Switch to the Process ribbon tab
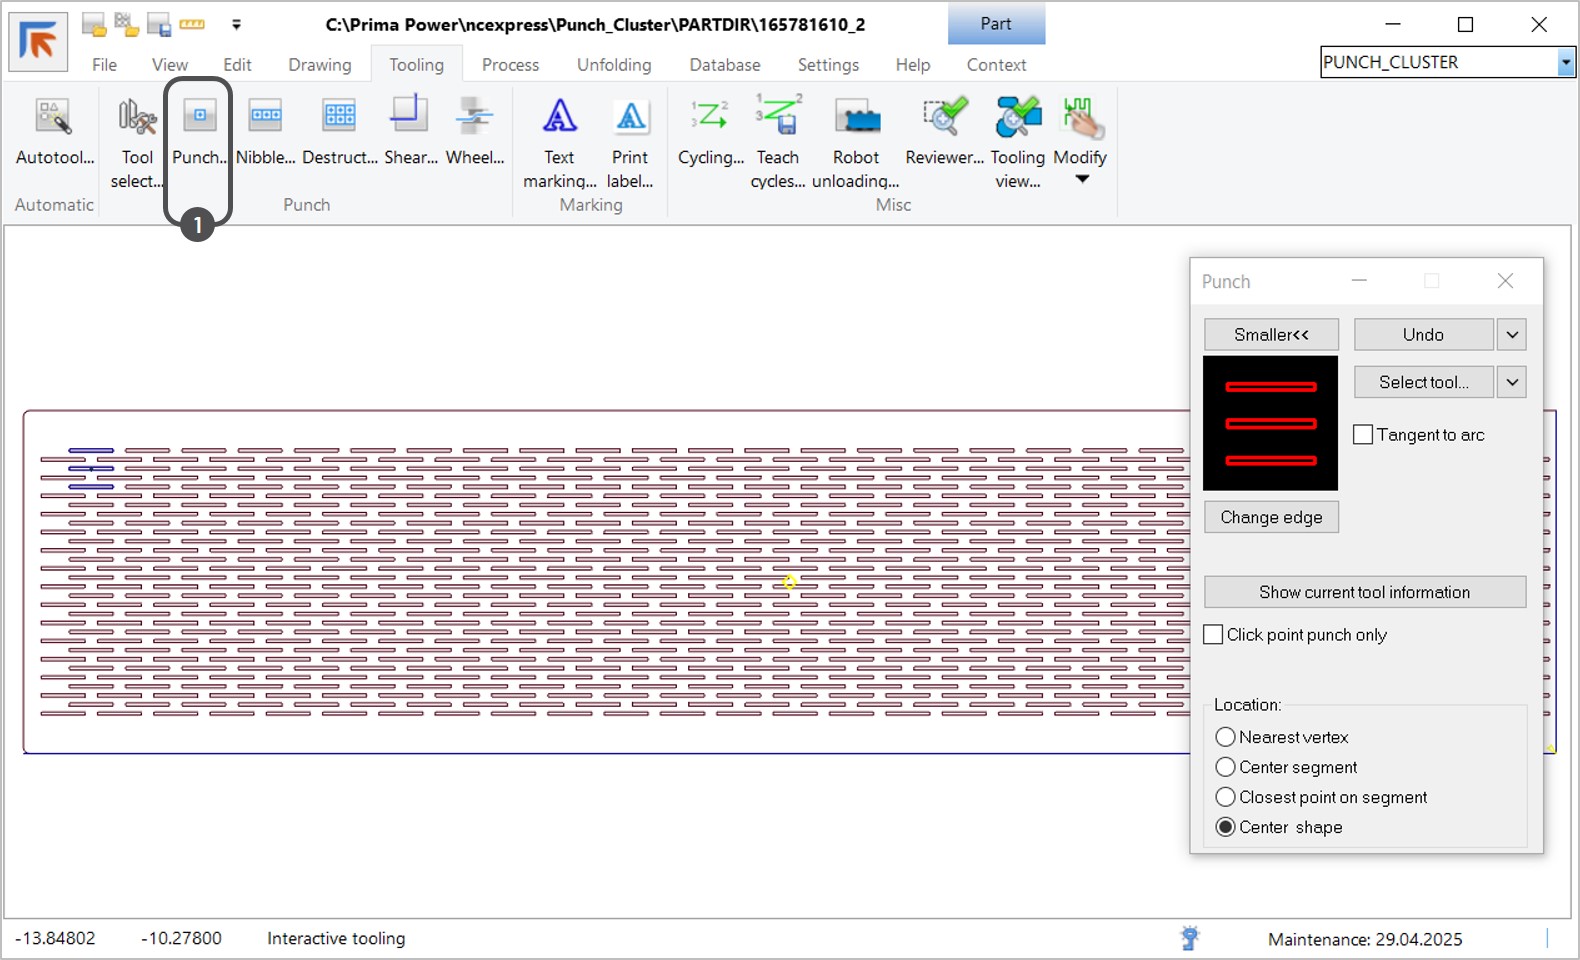 pos(510,65)
